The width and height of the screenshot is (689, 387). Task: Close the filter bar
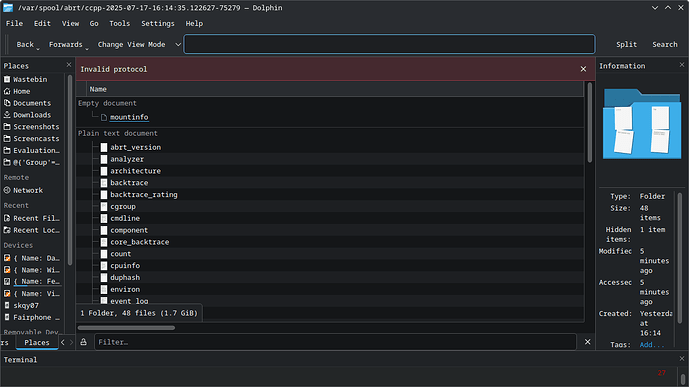coord(587,342)
